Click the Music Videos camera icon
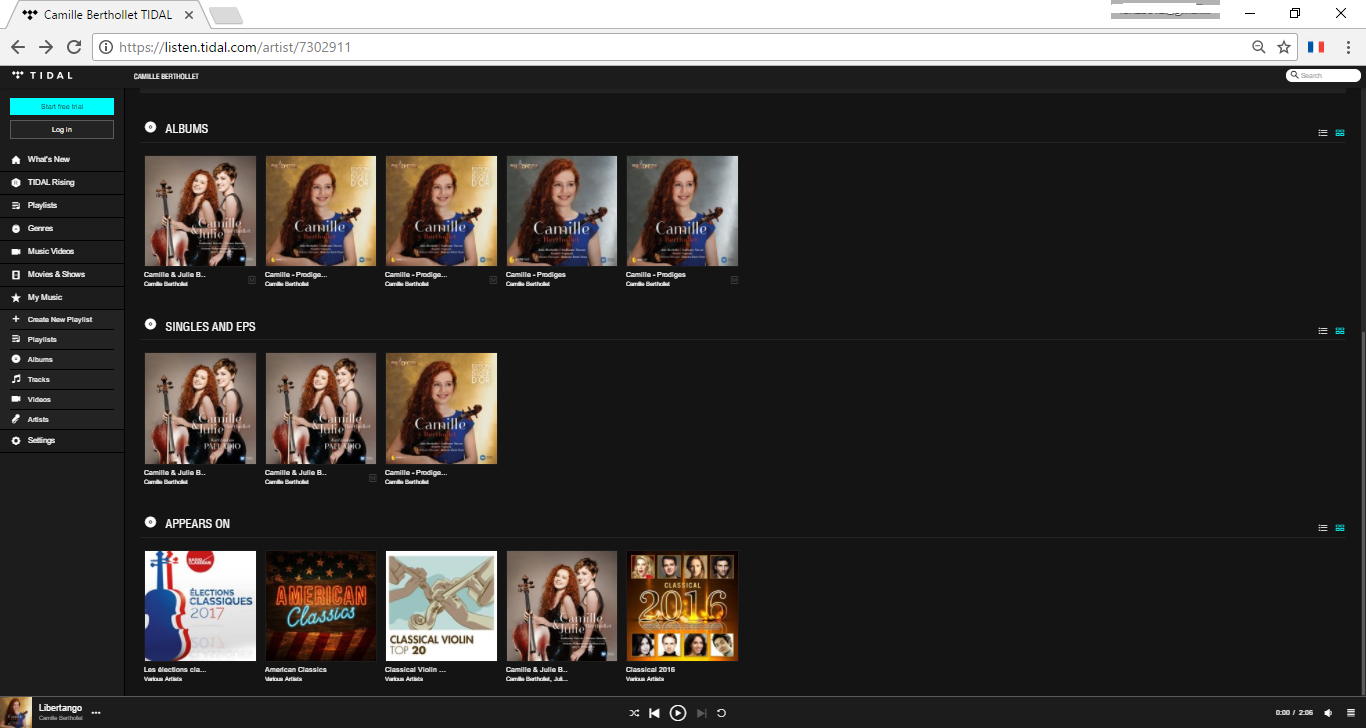This screenshot has width=1366, height=728. 16,251
